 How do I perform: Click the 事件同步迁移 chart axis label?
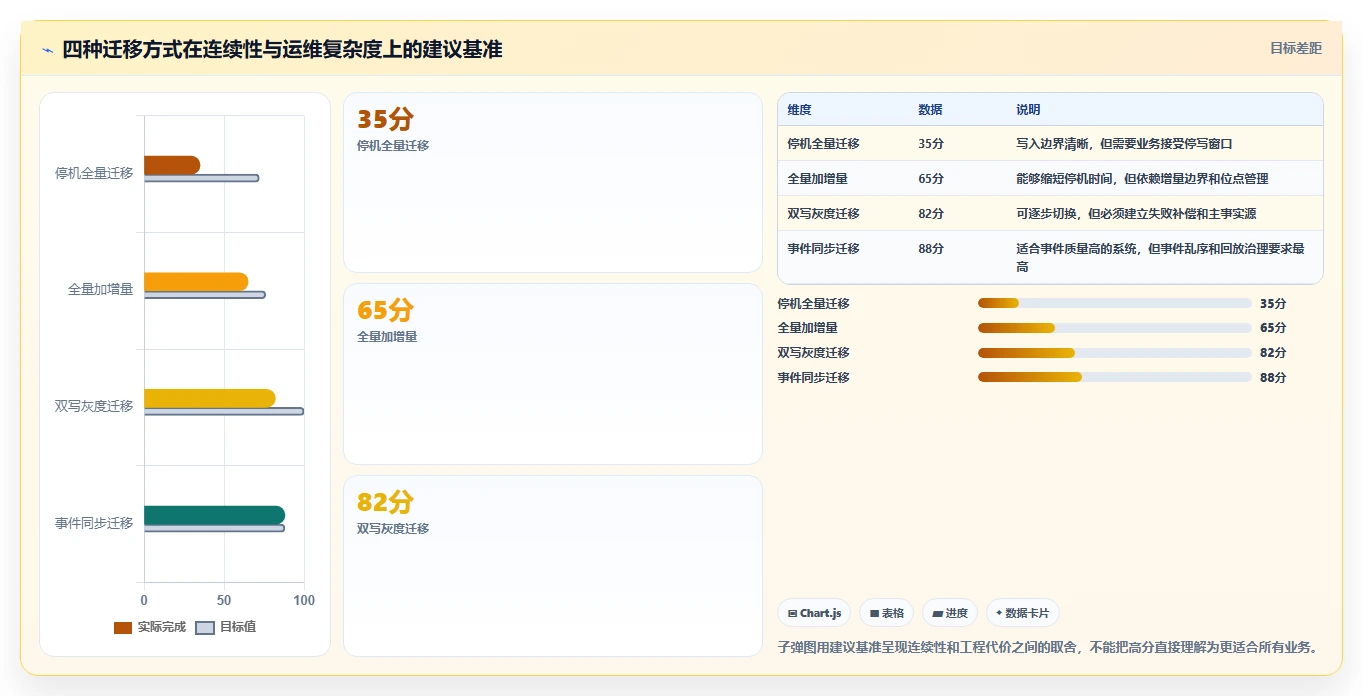point(94,523)
